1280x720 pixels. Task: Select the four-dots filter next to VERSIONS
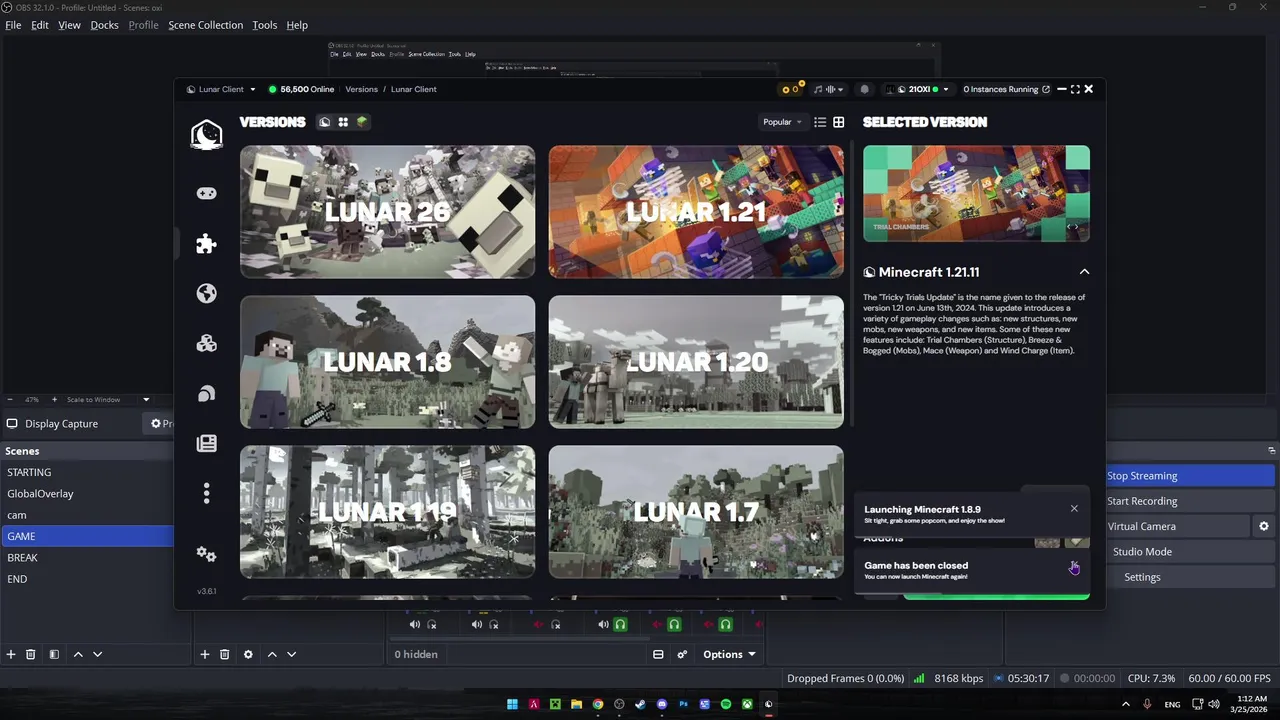tap(343, 122)
